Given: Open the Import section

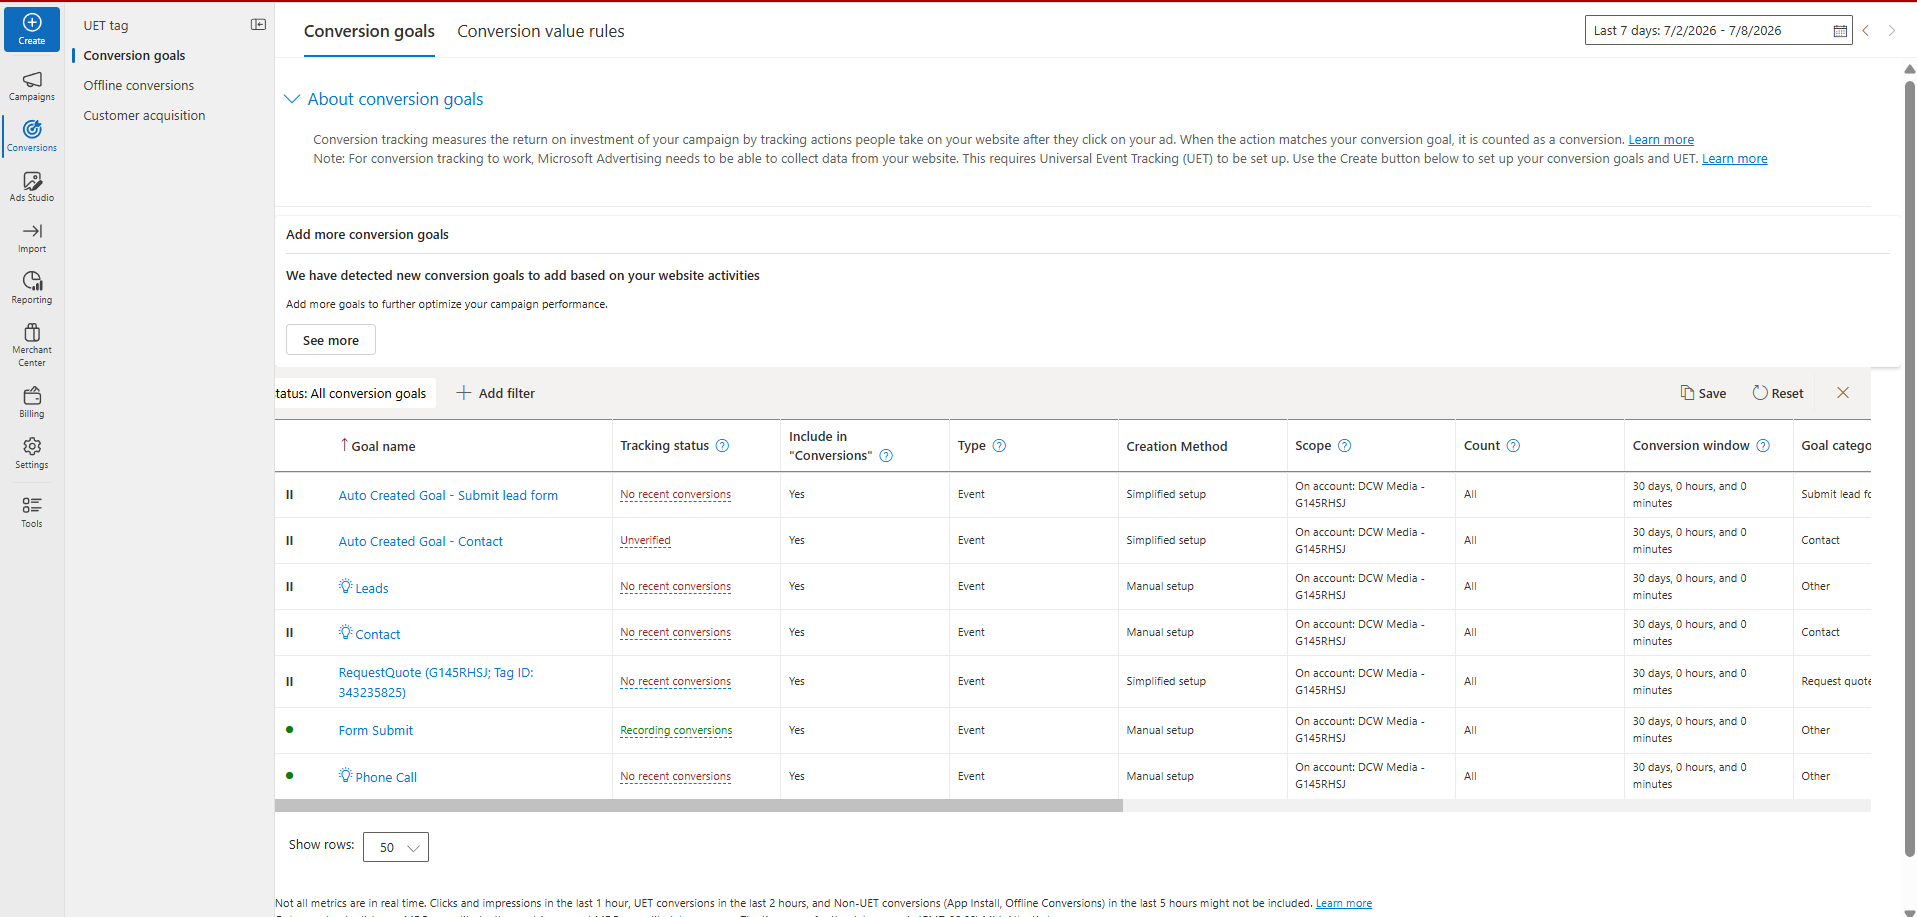Looking at the screenshot, I should click(32, 238).
